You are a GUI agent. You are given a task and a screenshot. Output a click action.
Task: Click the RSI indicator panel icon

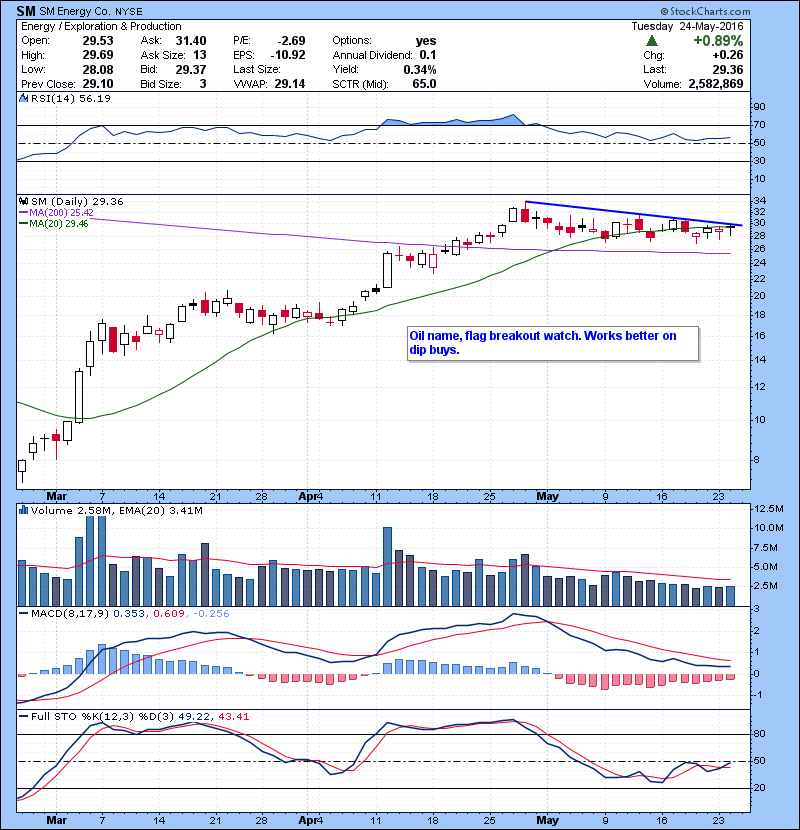pyautogui.click(x=23, y=98)
